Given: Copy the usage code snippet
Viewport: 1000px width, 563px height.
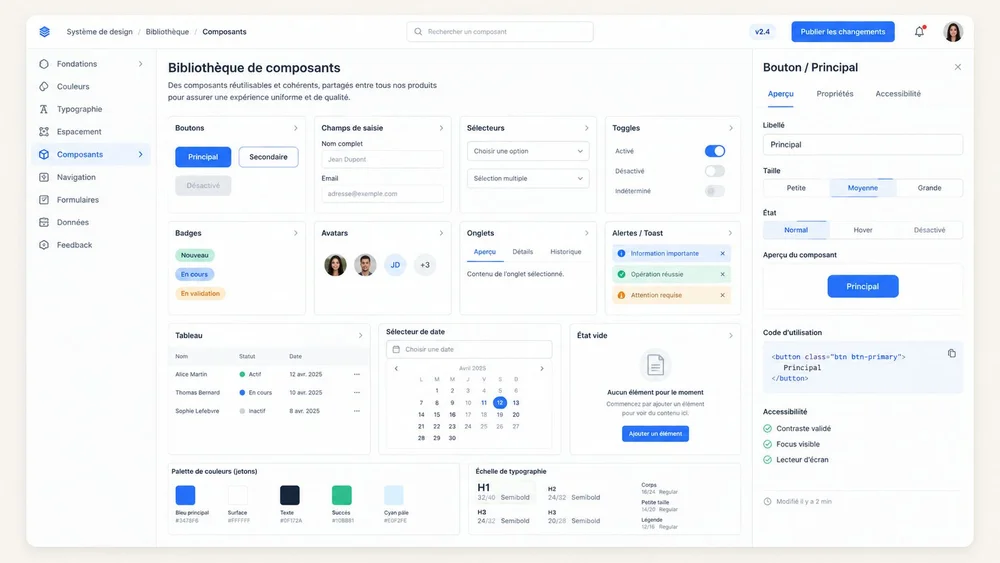Looking at the screenshot, I should pos(952,353).
